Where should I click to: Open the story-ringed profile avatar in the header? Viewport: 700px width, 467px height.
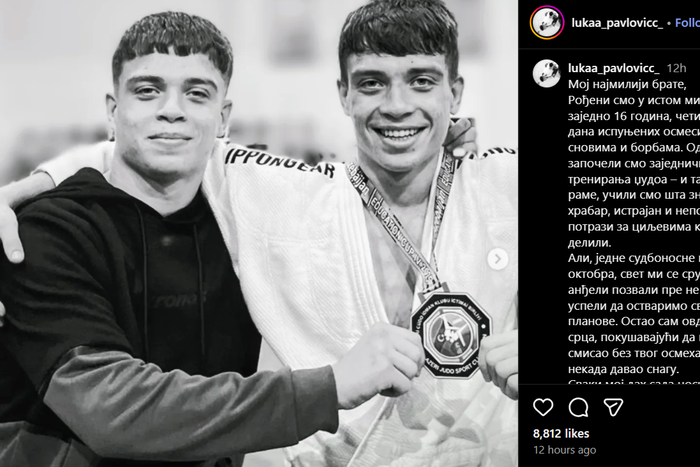tap(547, 22)
